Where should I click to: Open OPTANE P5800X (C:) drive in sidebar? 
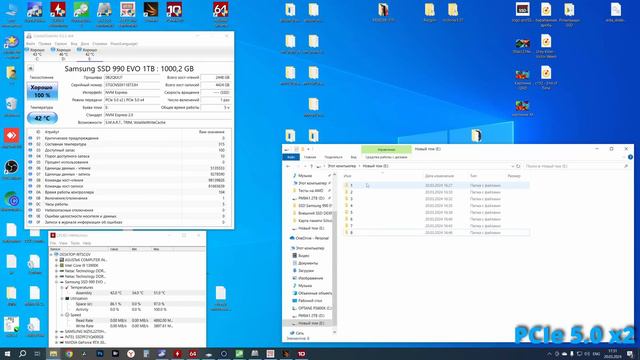click(311, 308)
